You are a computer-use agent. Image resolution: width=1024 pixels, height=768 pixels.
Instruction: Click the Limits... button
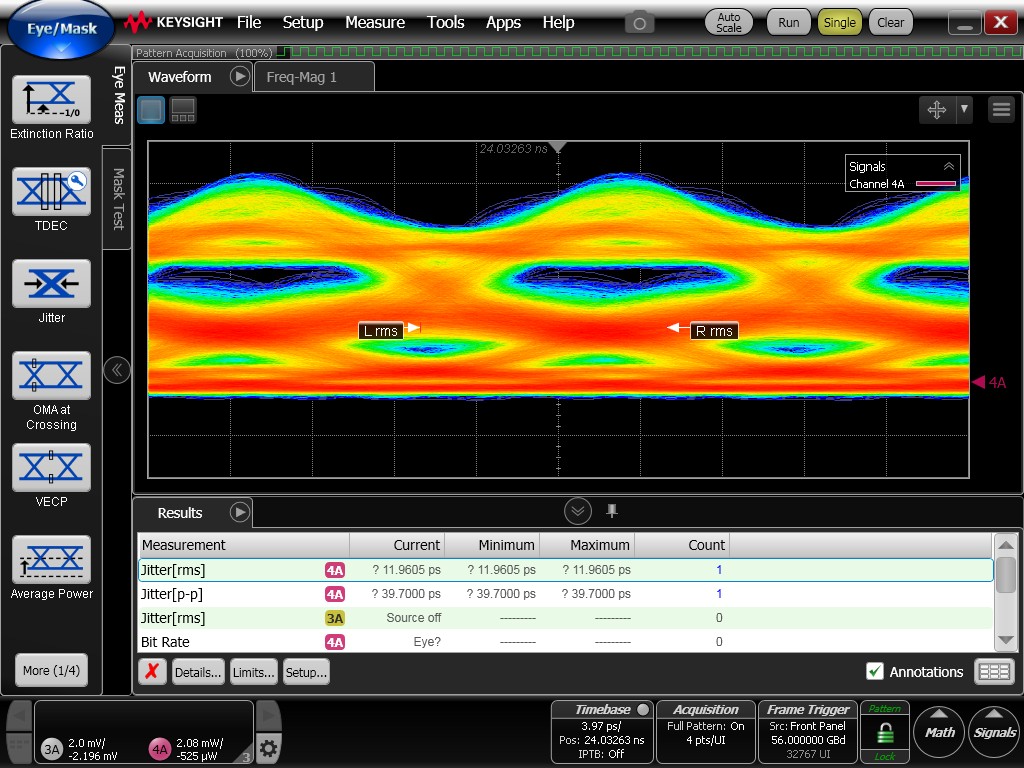[x=254, y=672]
